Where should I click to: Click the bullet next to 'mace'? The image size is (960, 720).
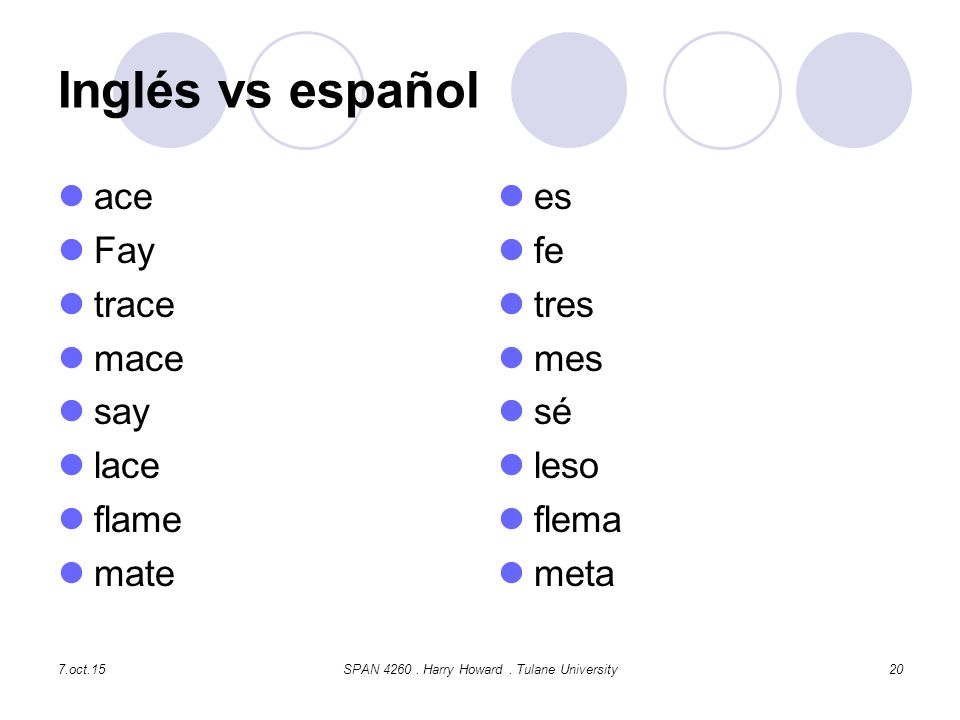tap(72, 358)
